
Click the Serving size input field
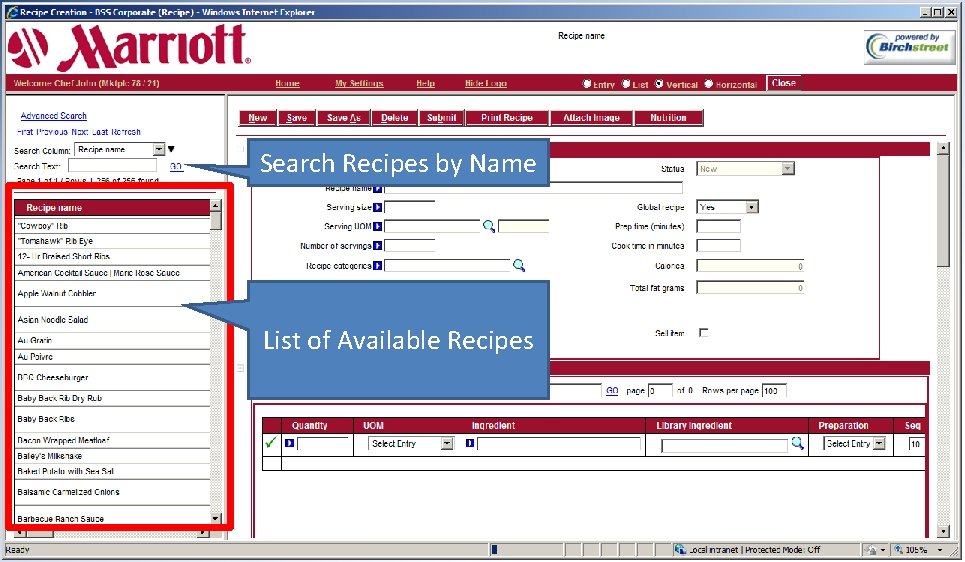click(409, 207)
